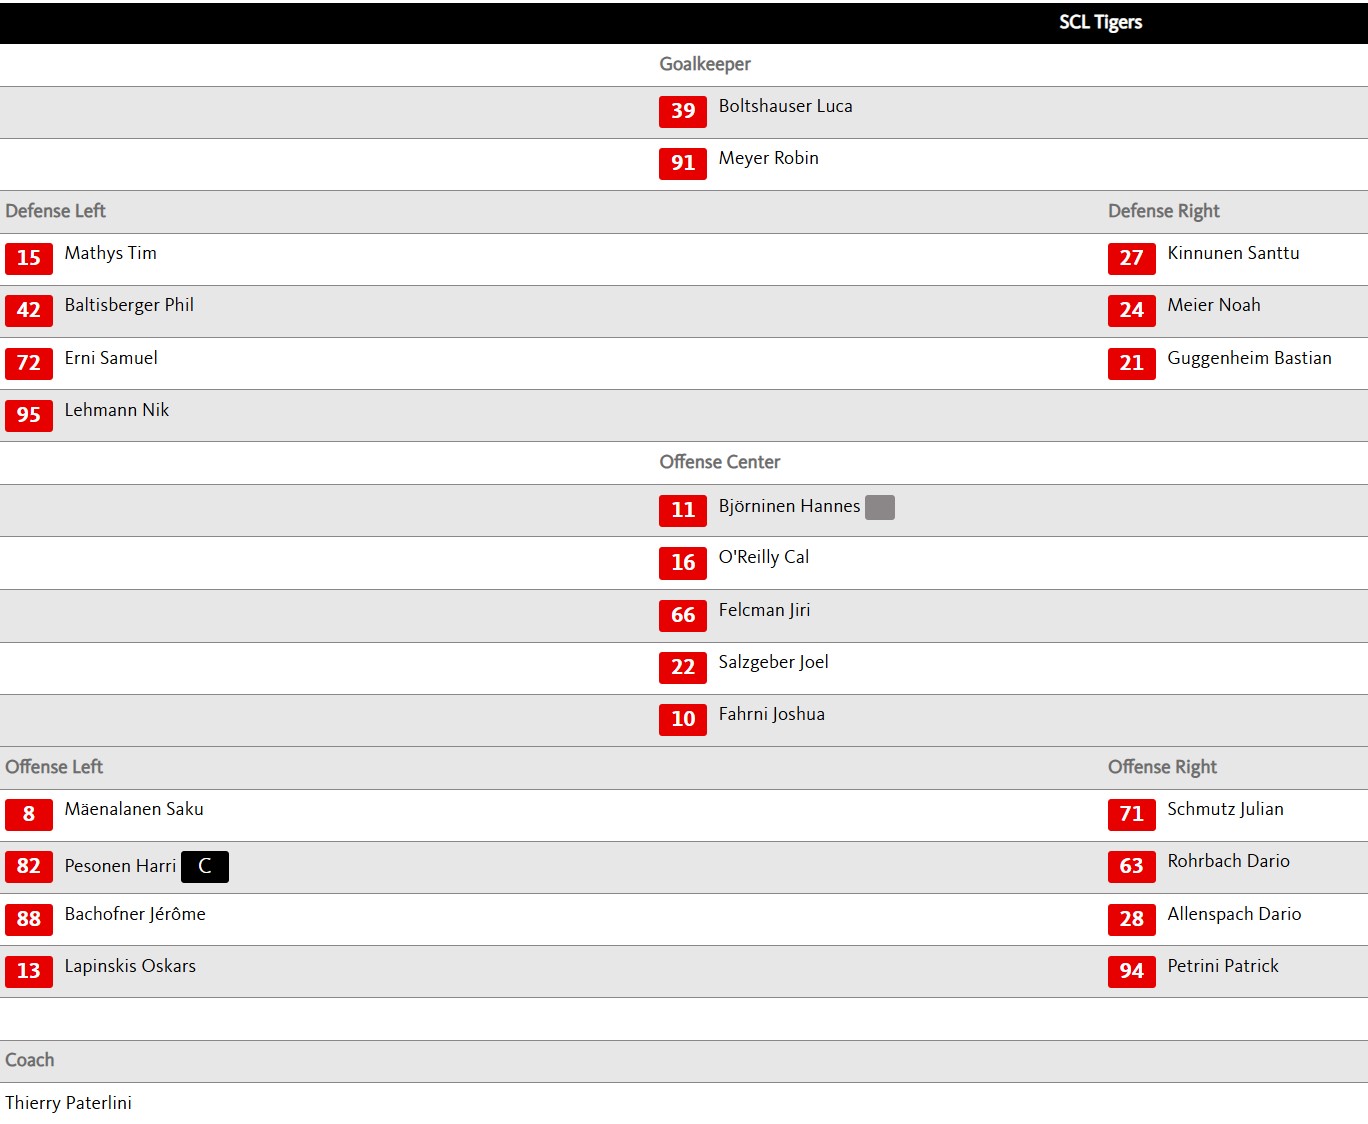Select the name Felcman Jiri
The width and height of the screenshot is (1368, 1124).
click(x=764, y=610)
